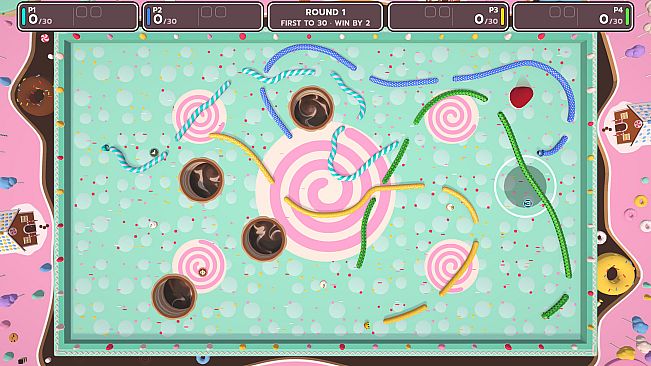This screenshot has height=366, width=651.
Task: Click the red strawberry candy pickup
Action: pos(521,97)
